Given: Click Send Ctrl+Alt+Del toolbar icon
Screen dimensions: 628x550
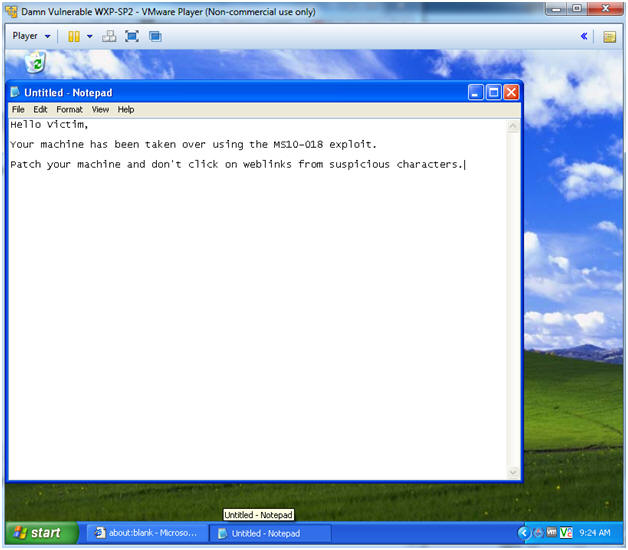Looking at the screenshot, I should pos(109,36).
